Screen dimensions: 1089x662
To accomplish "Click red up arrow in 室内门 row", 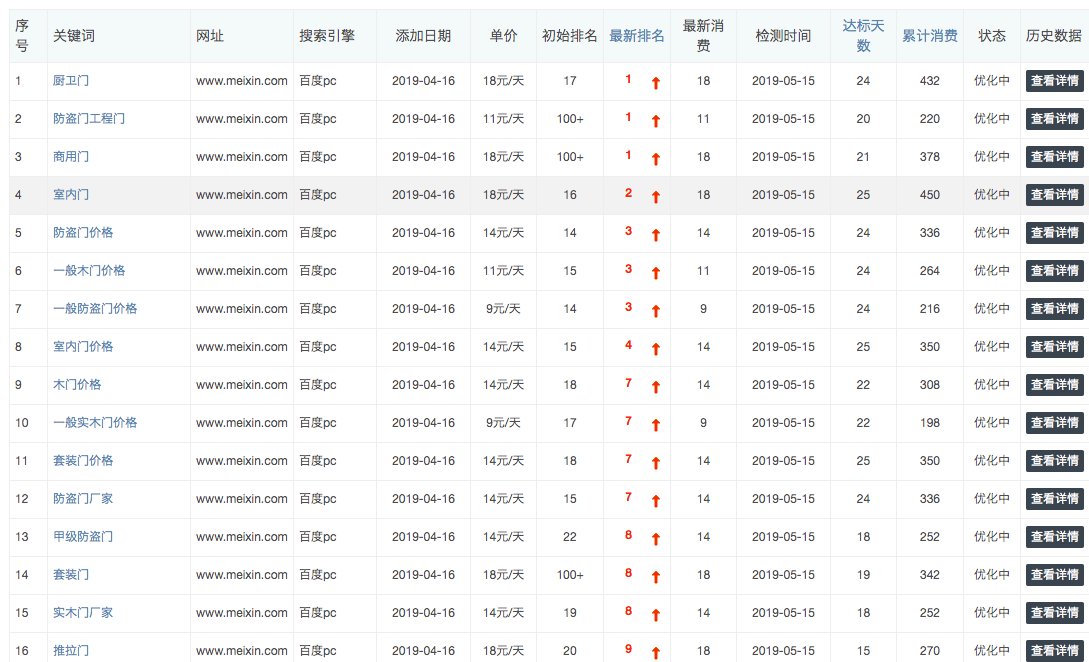I will [x=656, y=197].
